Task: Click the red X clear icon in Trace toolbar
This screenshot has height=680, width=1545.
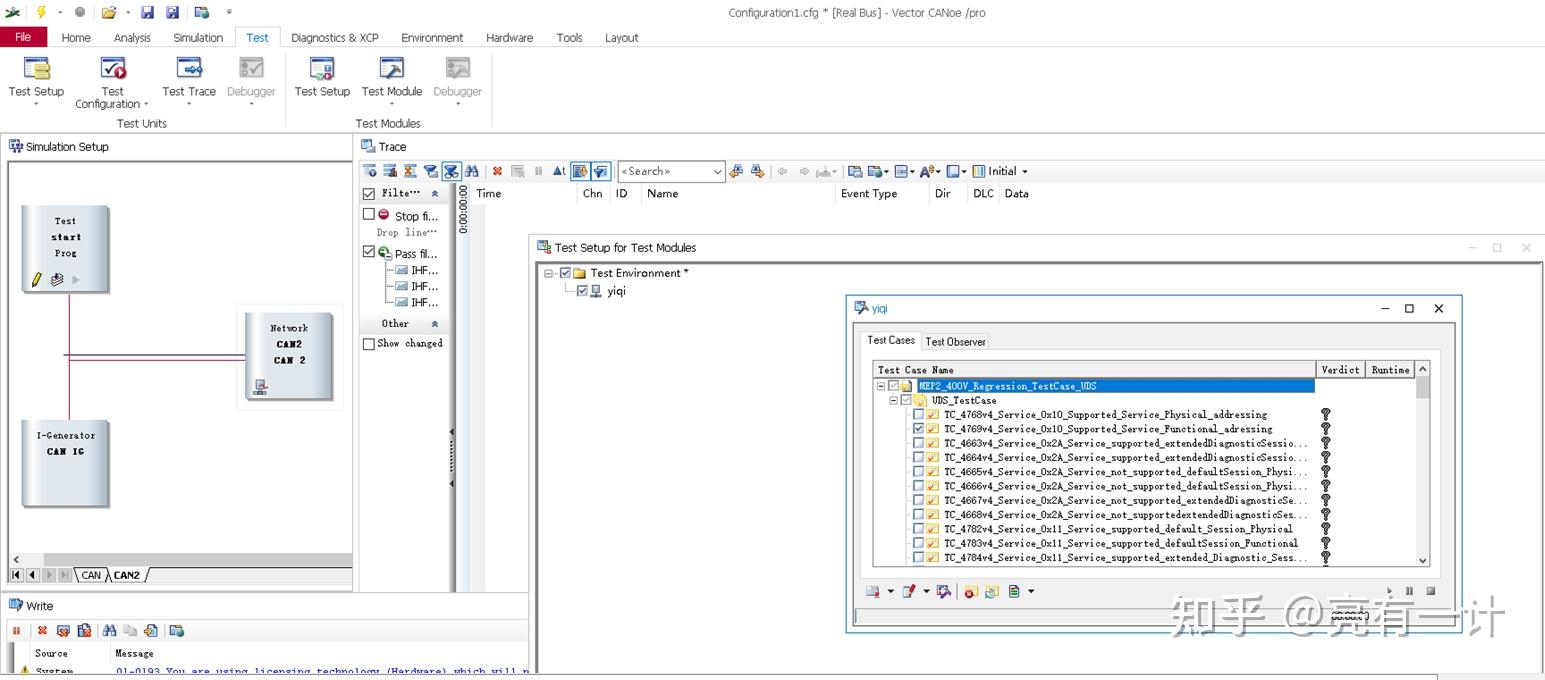Action: [x=497, y=171]
